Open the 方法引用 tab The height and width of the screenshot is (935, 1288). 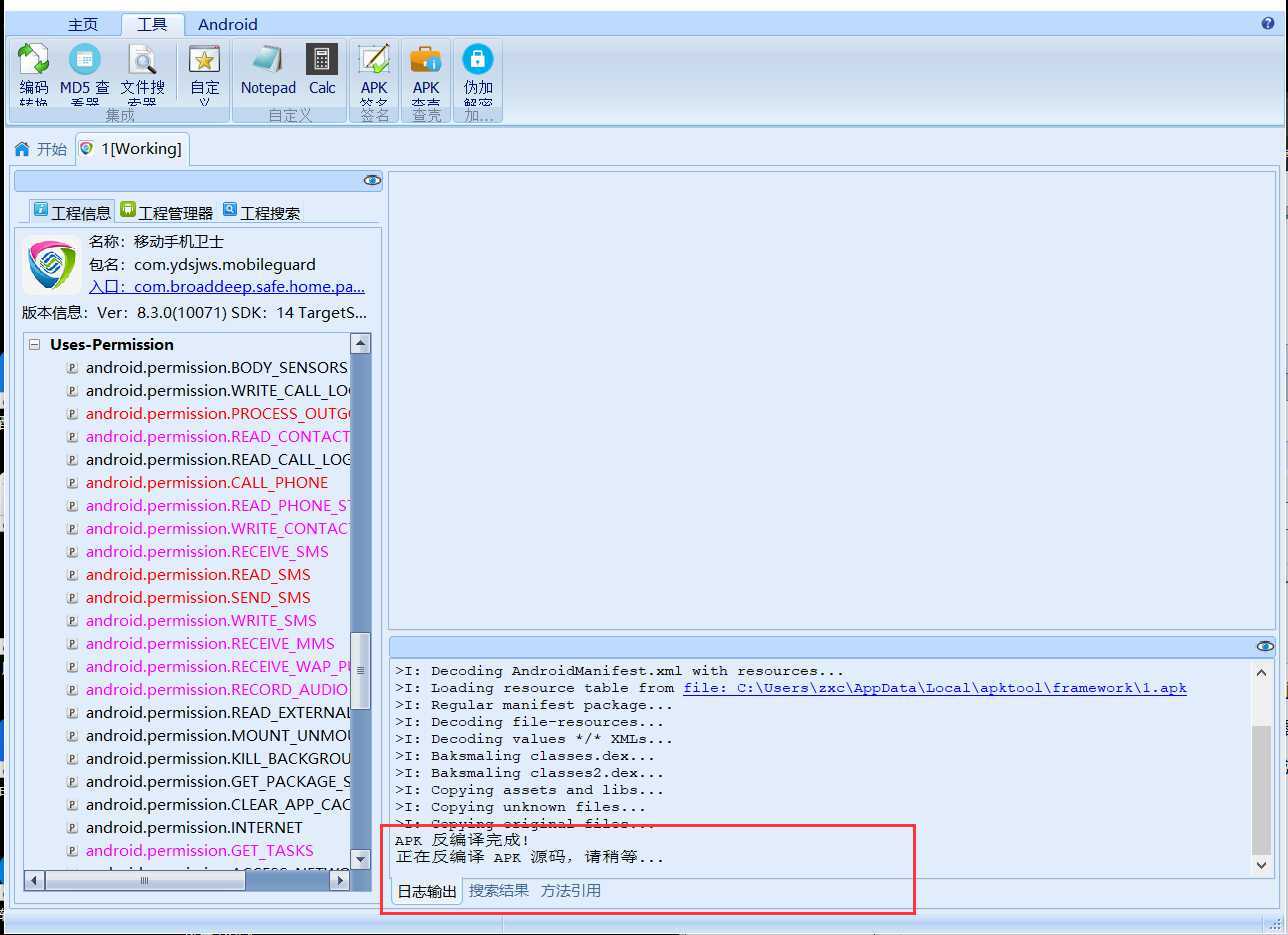click(x=571, y=890)
